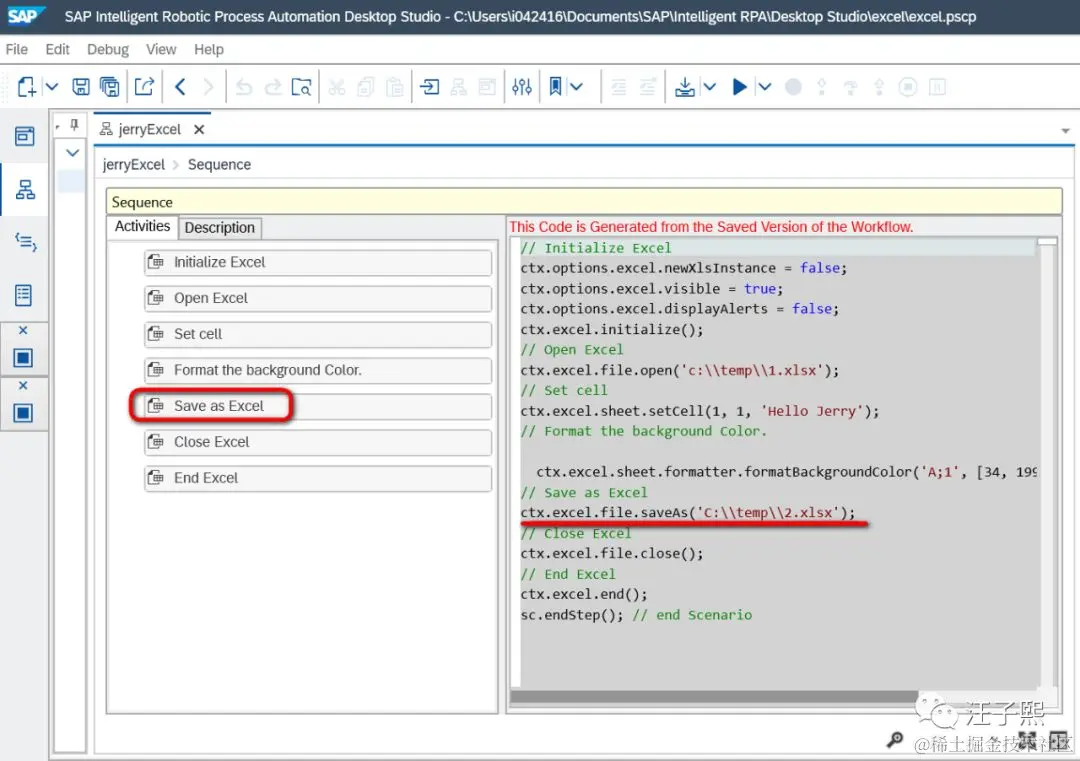
Task: Switch to the Description tab
Action: coord(220,228)
